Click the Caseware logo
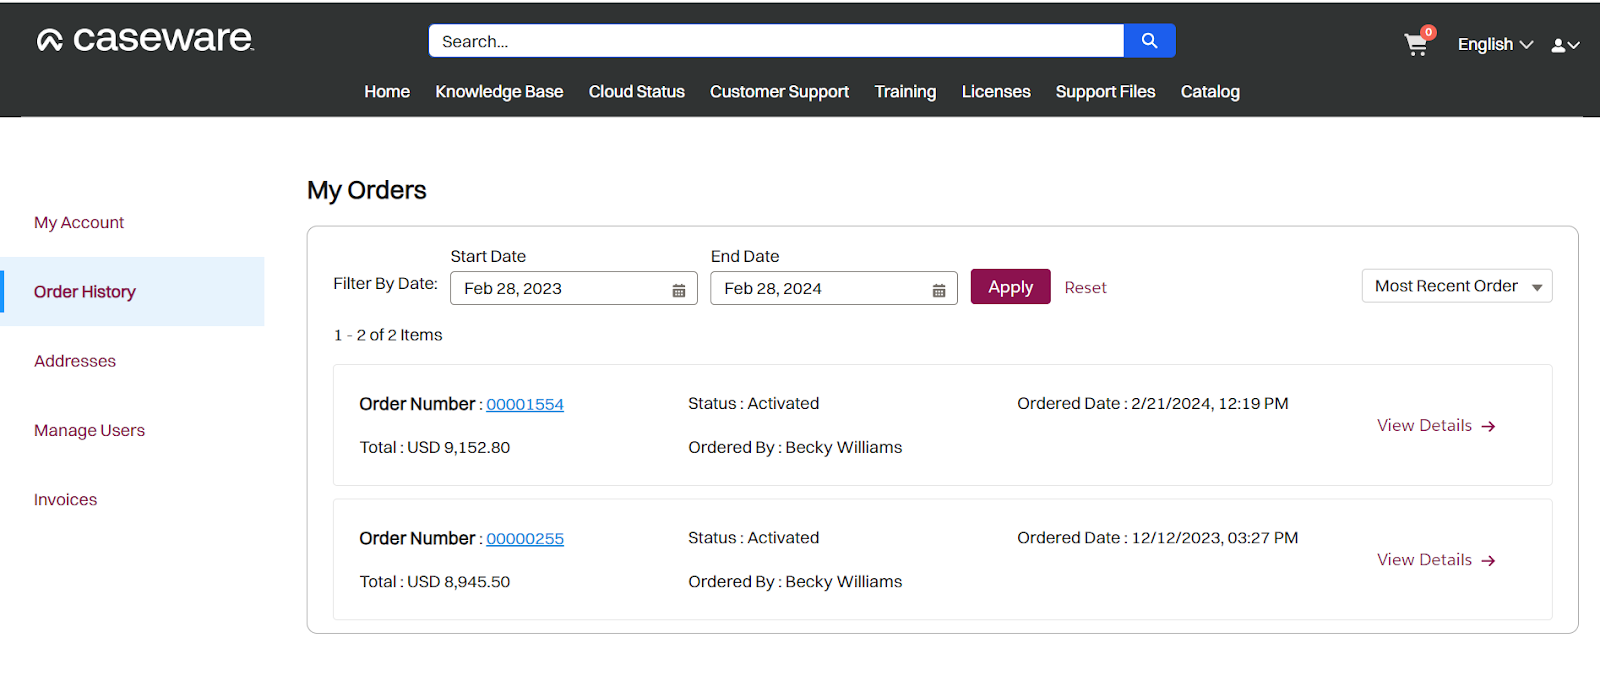This screenshot has height=687, width=1600. 145,39
